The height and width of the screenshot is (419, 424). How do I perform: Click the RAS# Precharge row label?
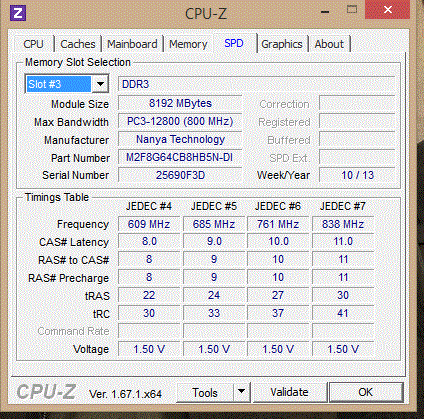[69, 278]
